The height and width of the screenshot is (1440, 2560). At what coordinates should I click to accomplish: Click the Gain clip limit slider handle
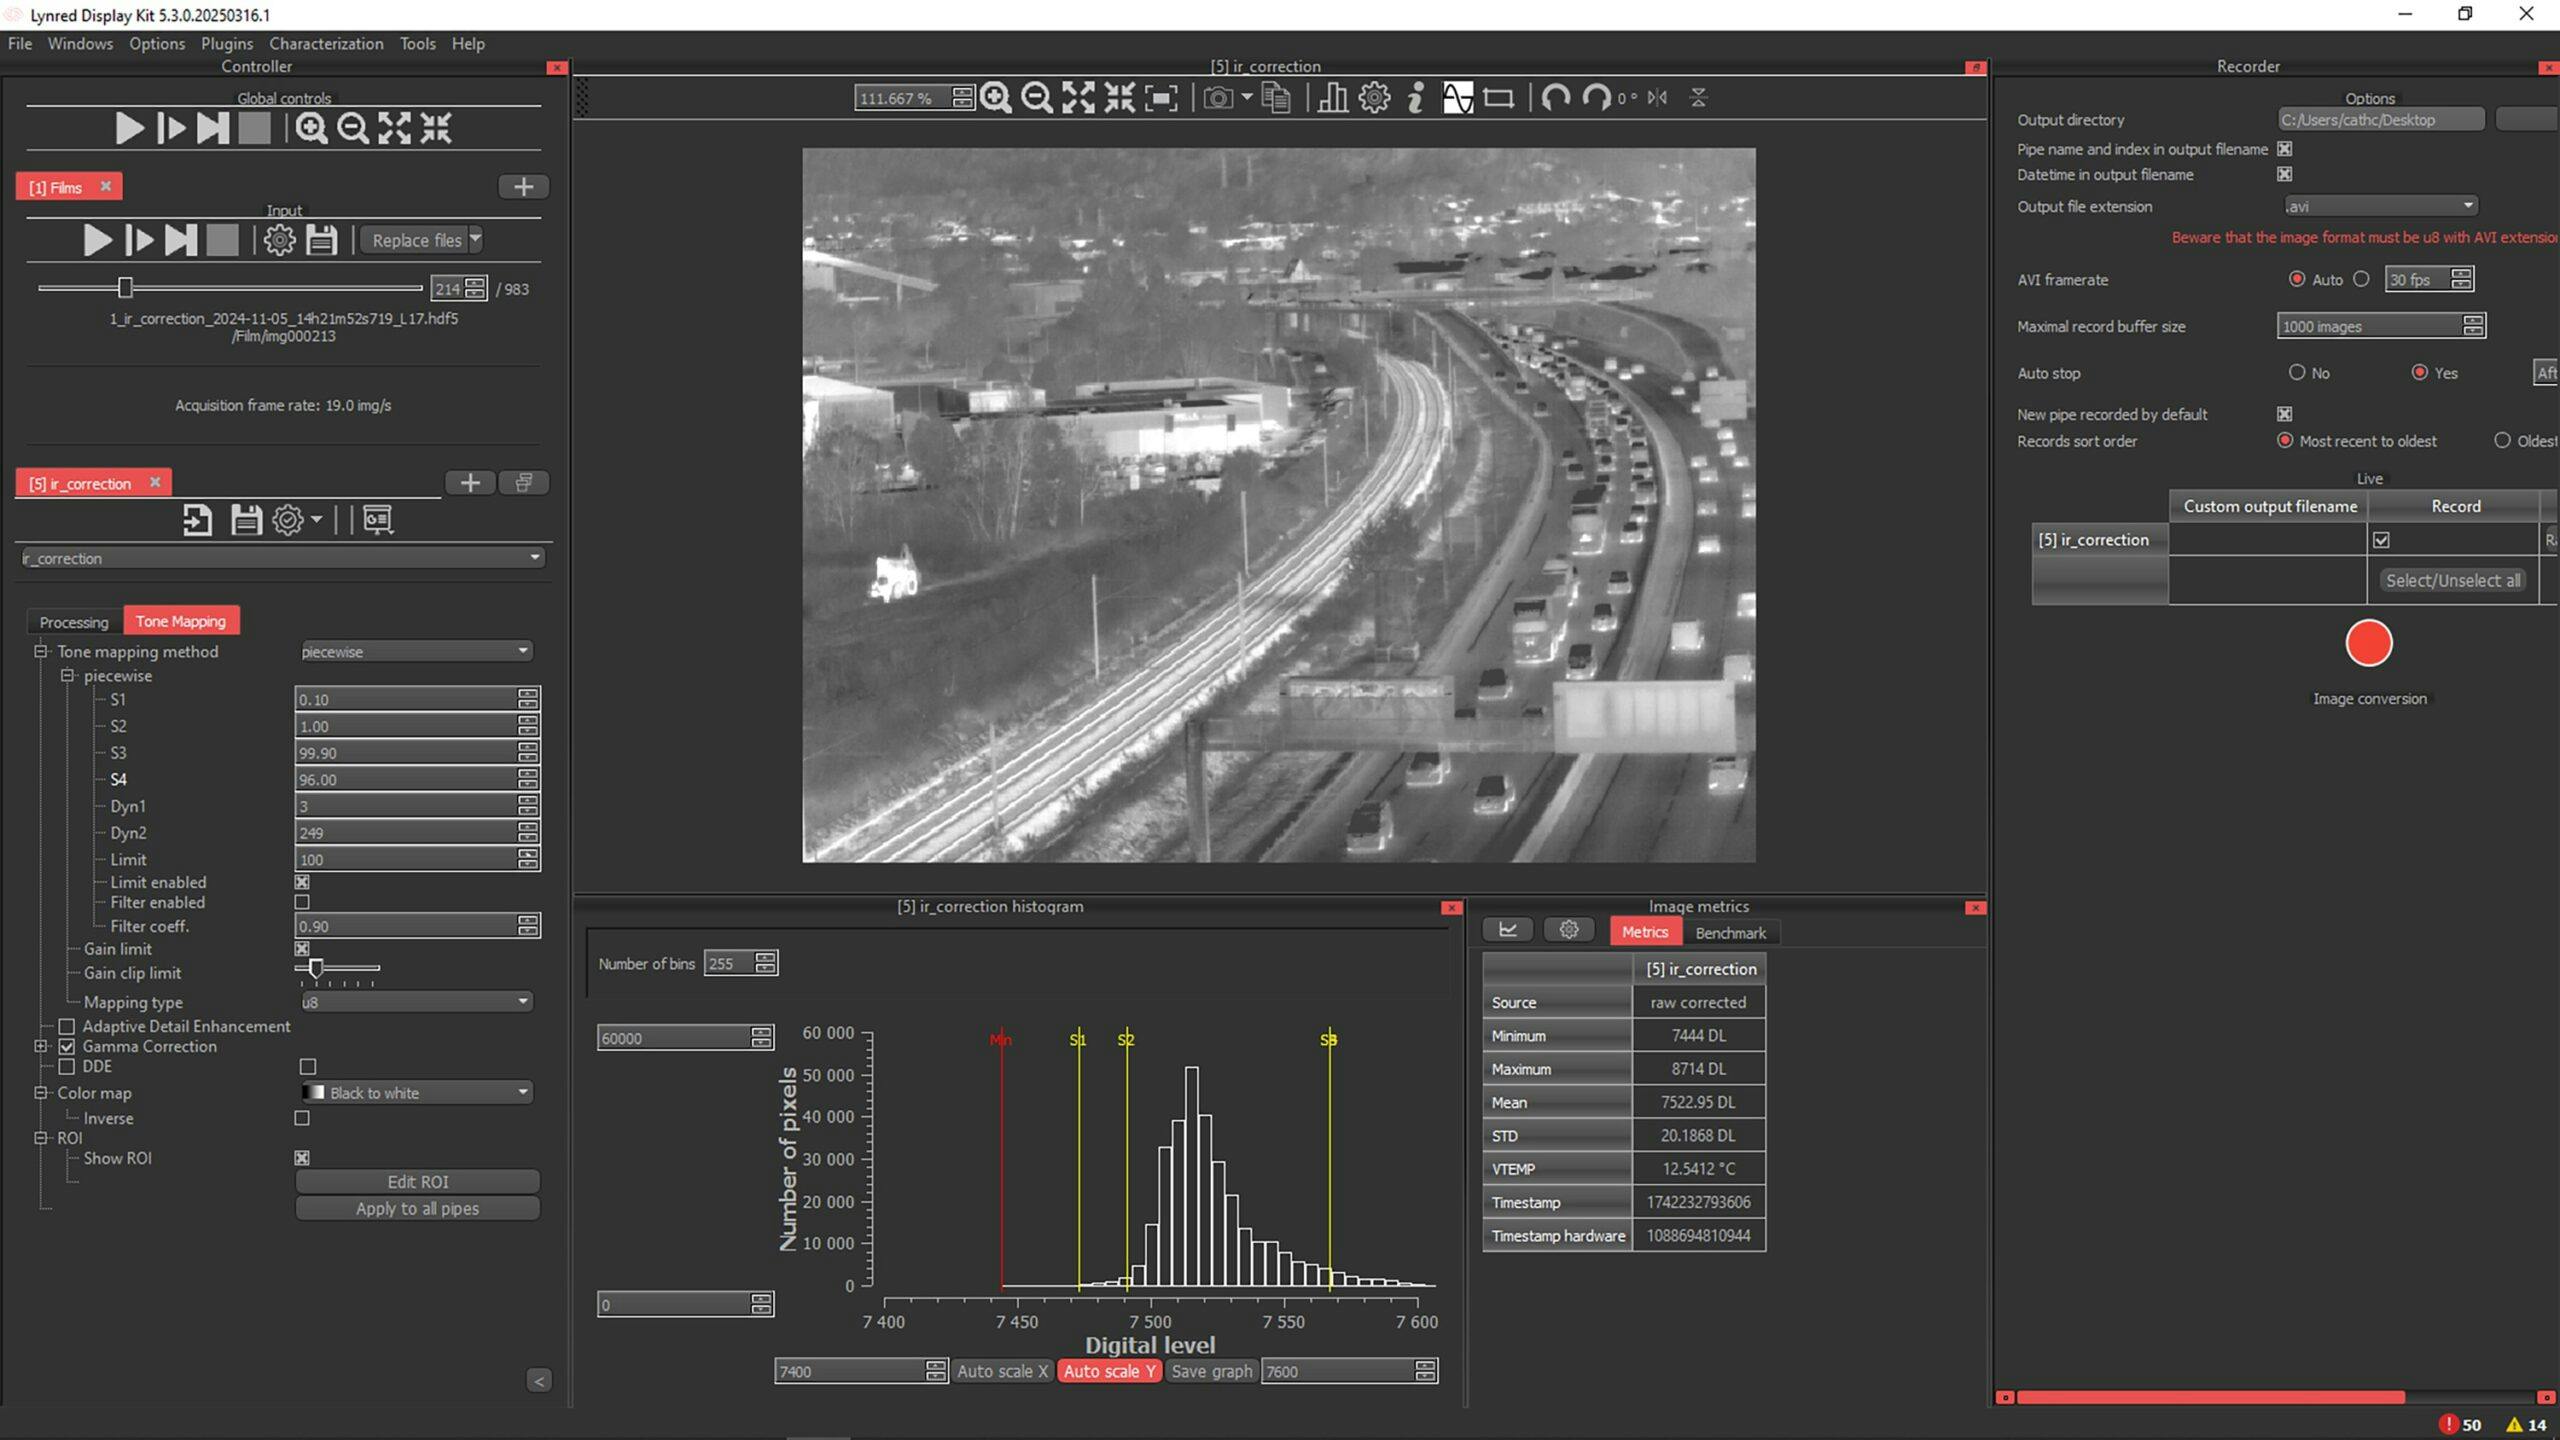(x=316, y=968)
